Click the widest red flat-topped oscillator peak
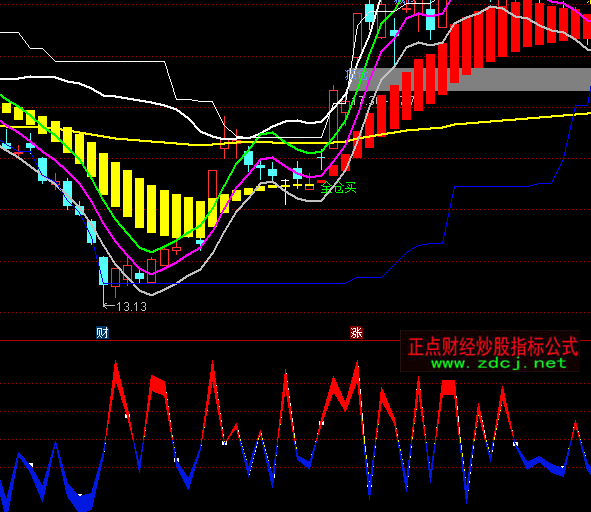Viewport: 591px width, 512px height. pos(448,387)
